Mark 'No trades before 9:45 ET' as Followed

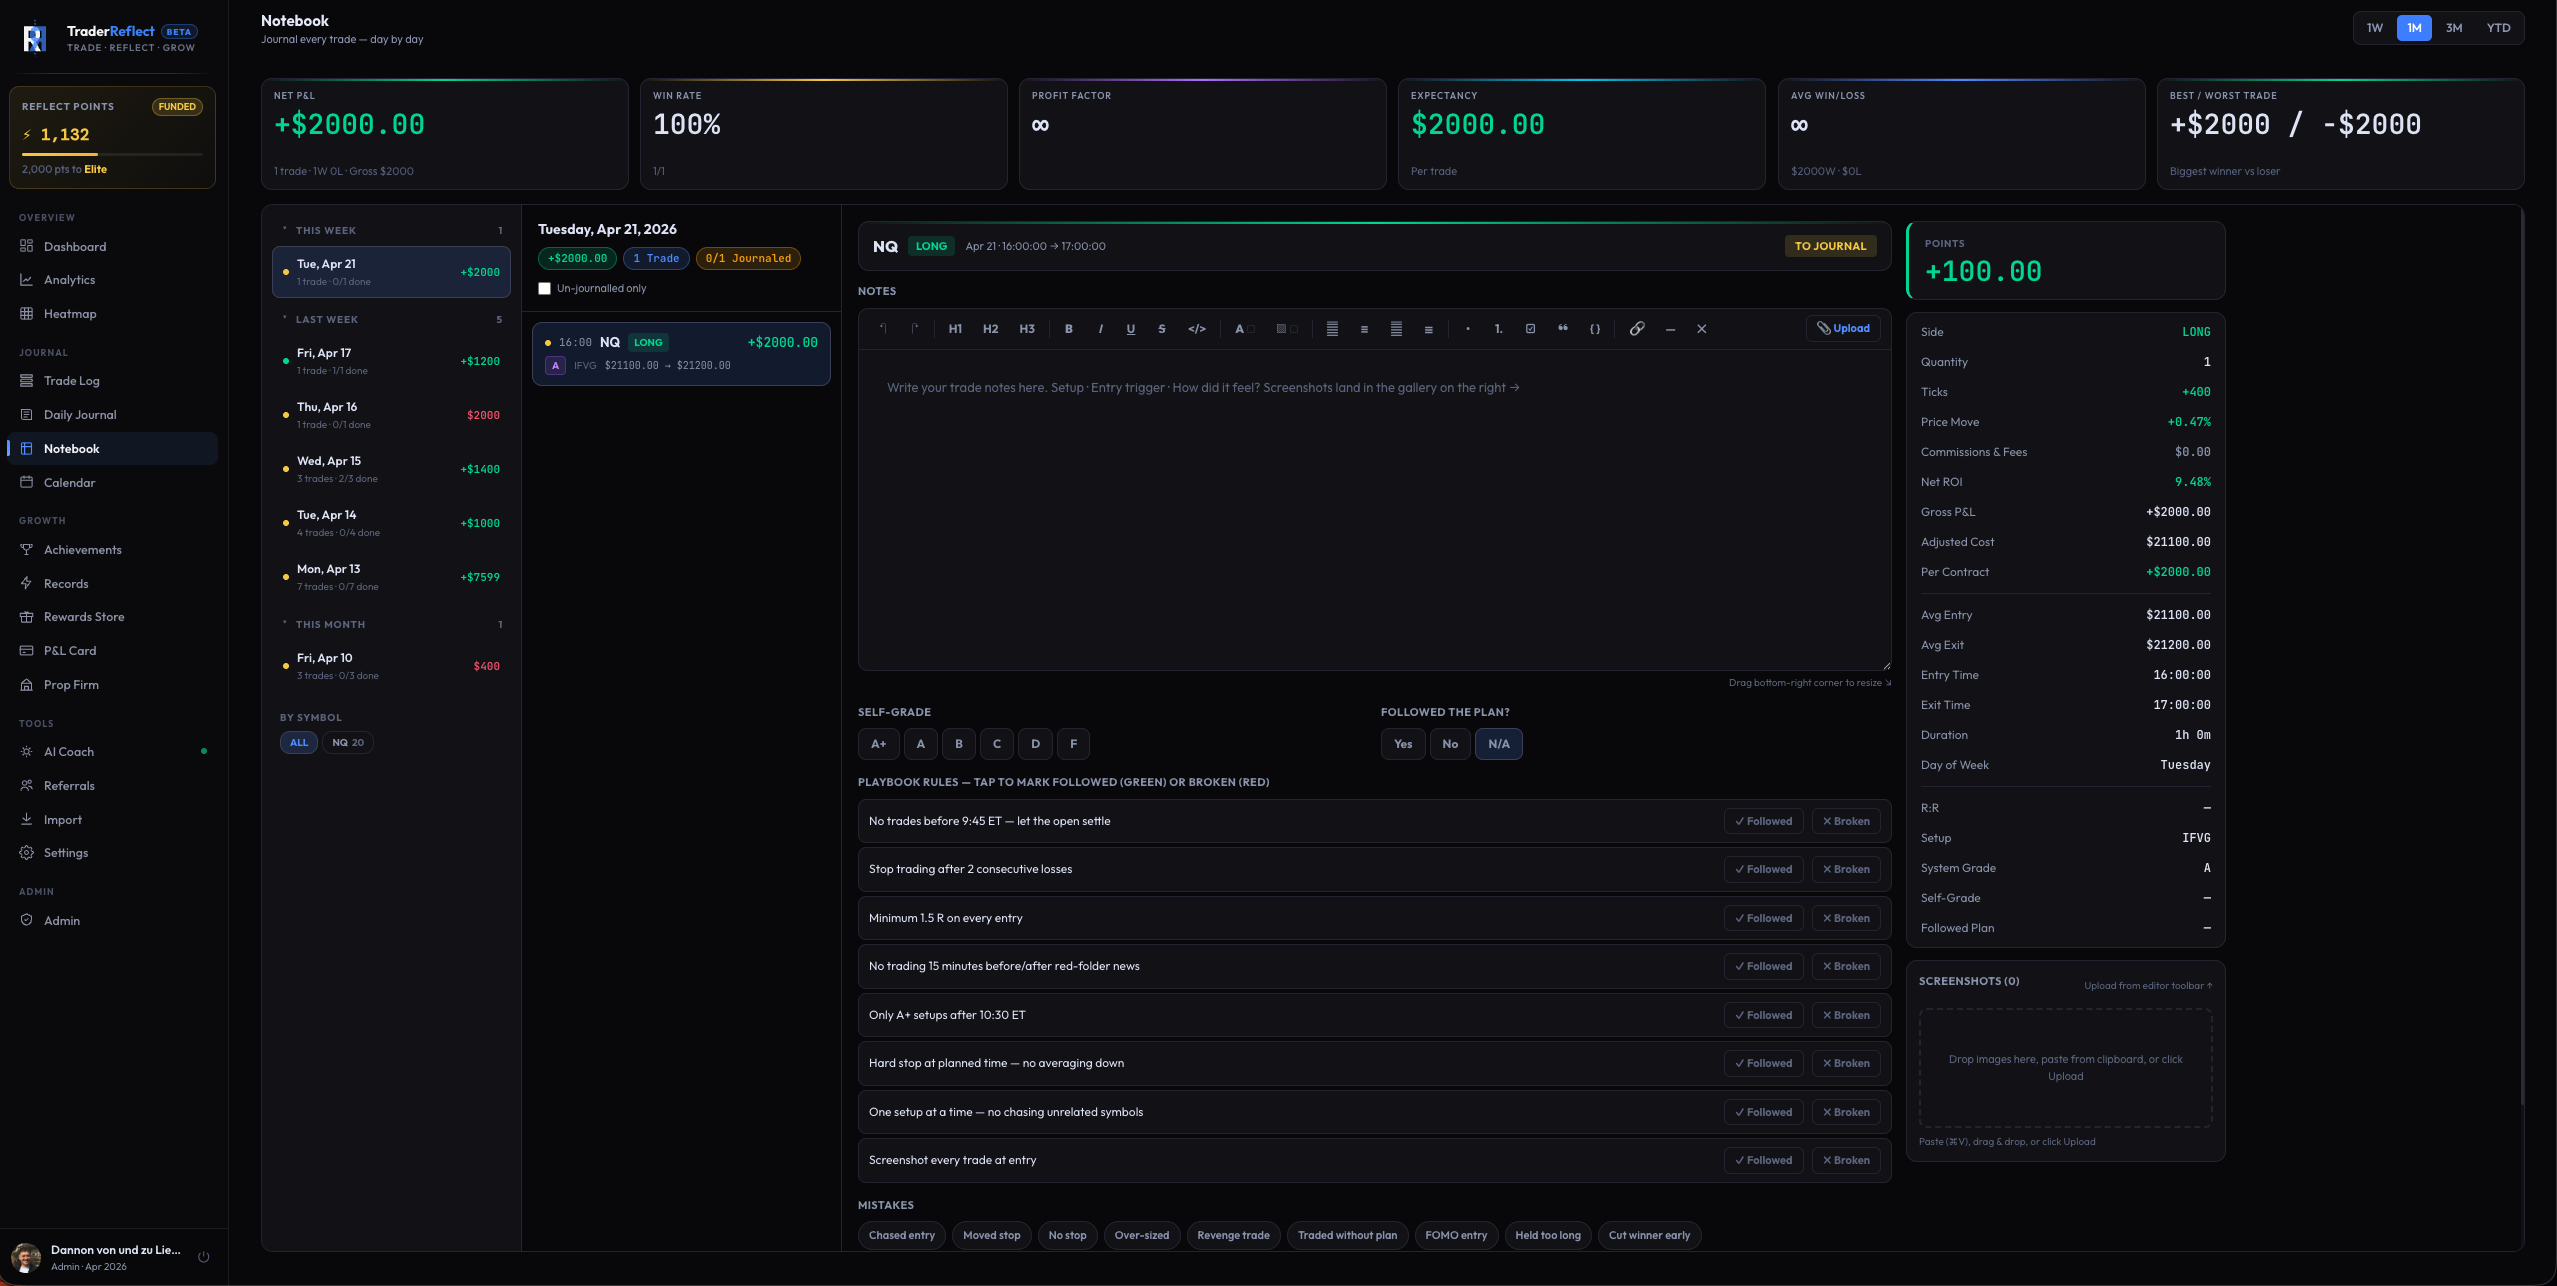click(x=1764, y=822)
